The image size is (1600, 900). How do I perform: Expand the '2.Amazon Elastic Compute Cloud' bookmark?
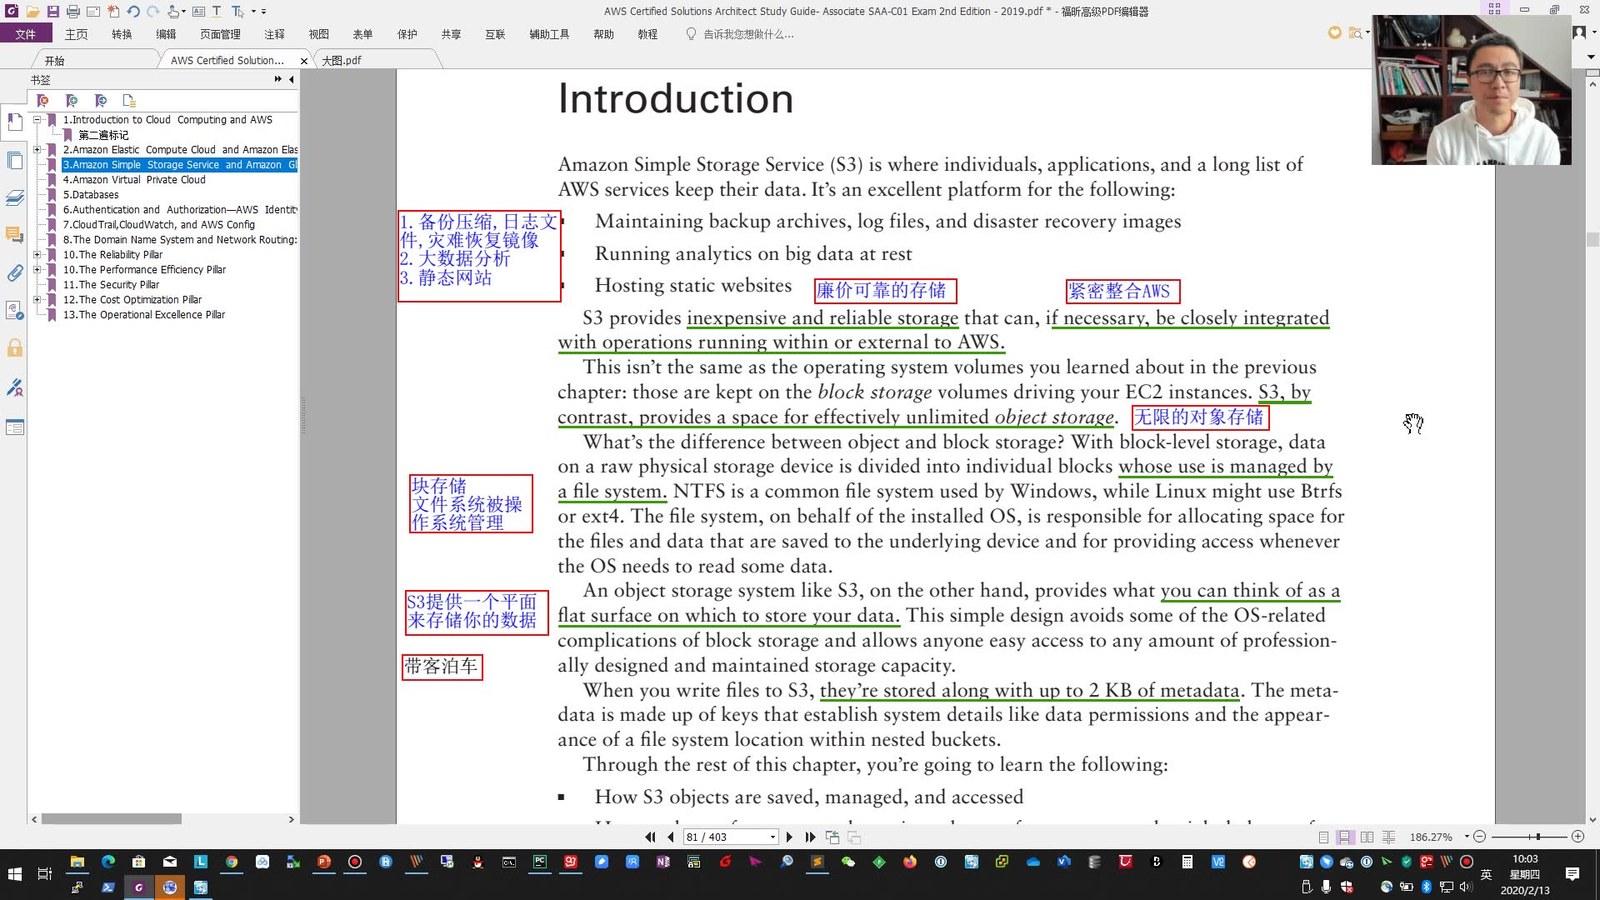click(x=37, y=150)
